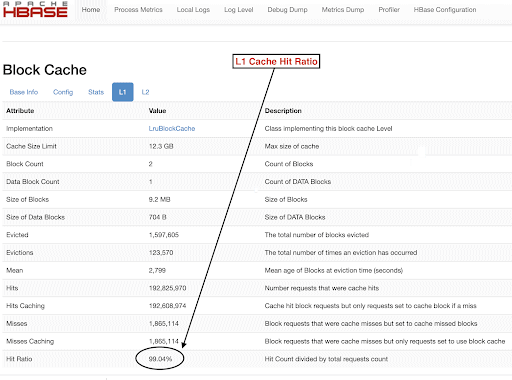This screenshot has width=512, height=380.
Task: Switch to the Base Info tab
Action: coord(24,92)
